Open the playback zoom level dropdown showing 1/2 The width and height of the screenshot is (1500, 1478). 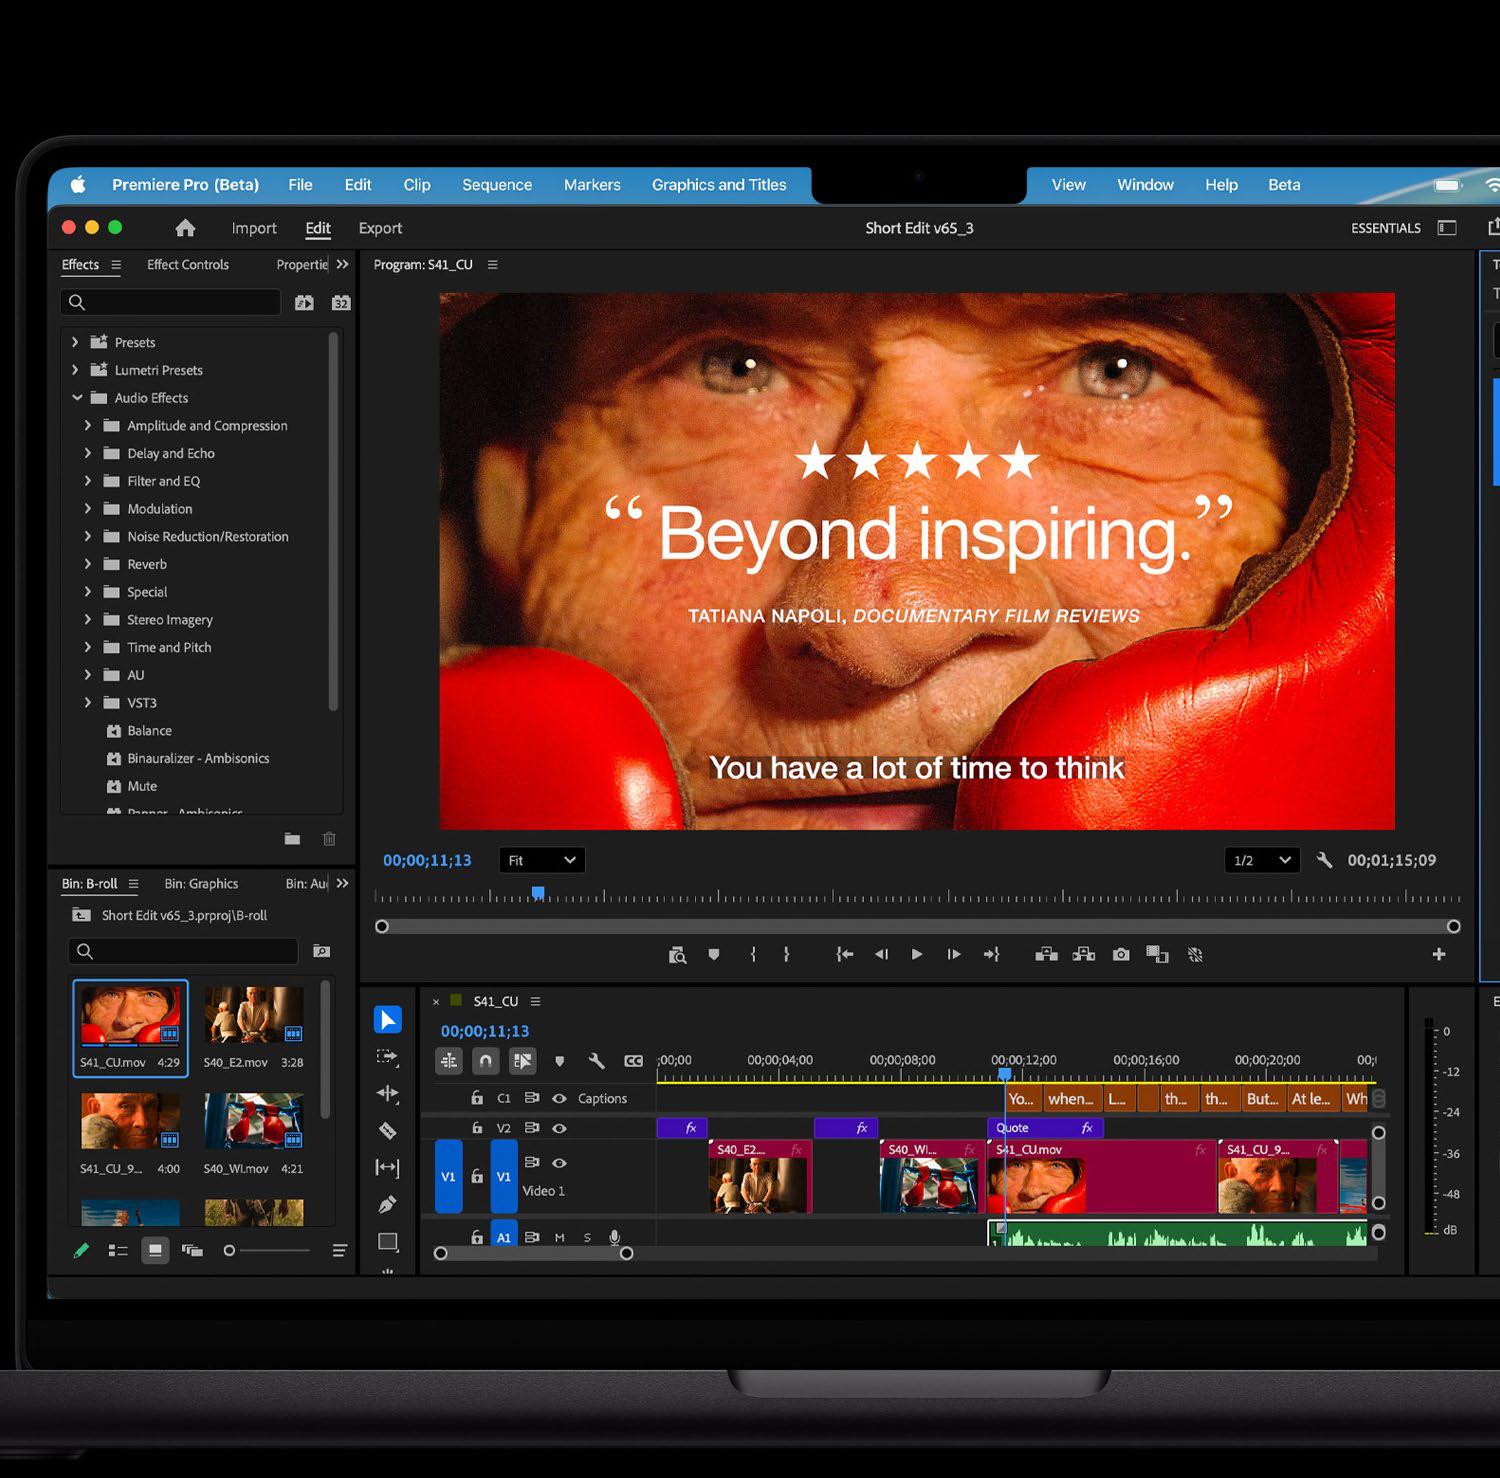(x=1262, y=860)
